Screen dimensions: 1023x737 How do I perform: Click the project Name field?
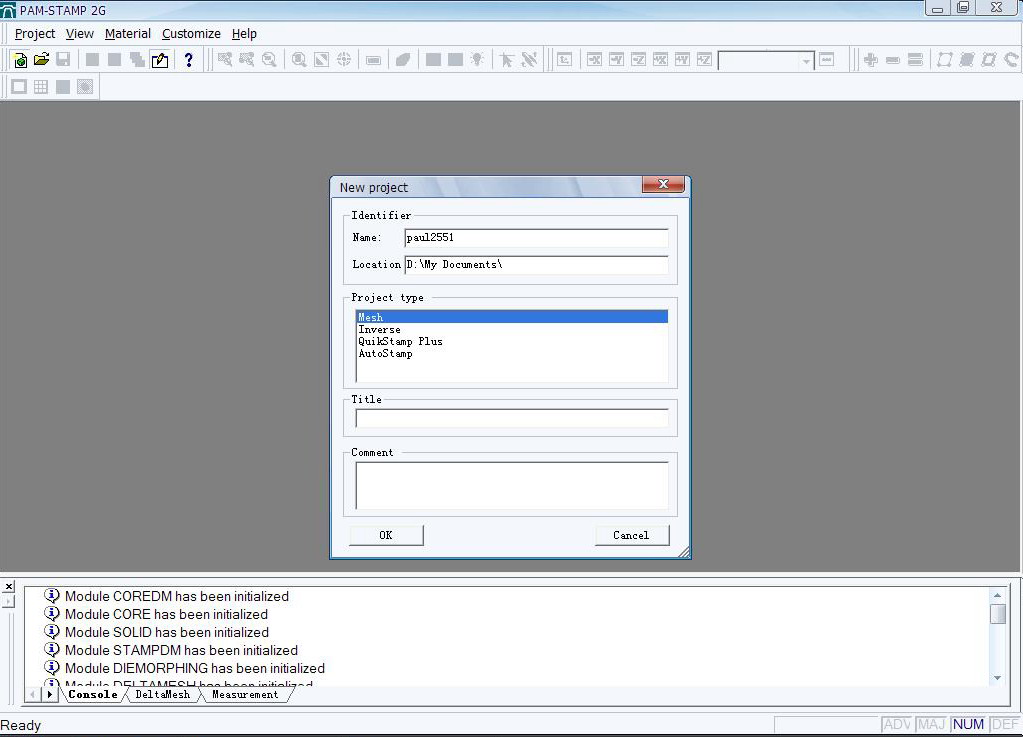536,237
